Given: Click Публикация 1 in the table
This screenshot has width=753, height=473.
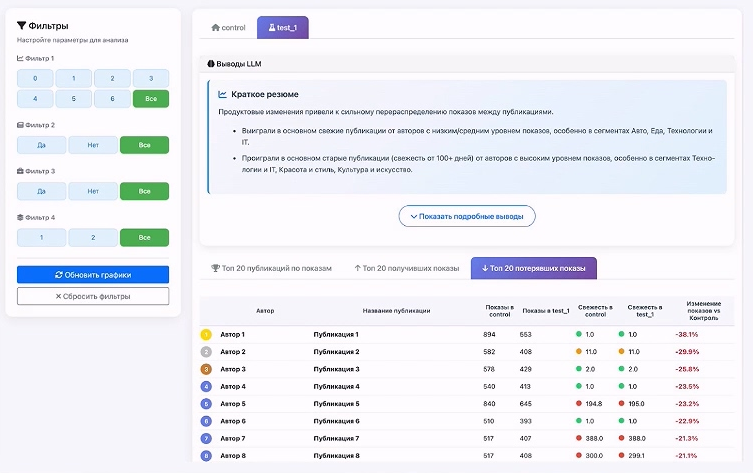Looking at the screenshot, I should pos(336,334).
